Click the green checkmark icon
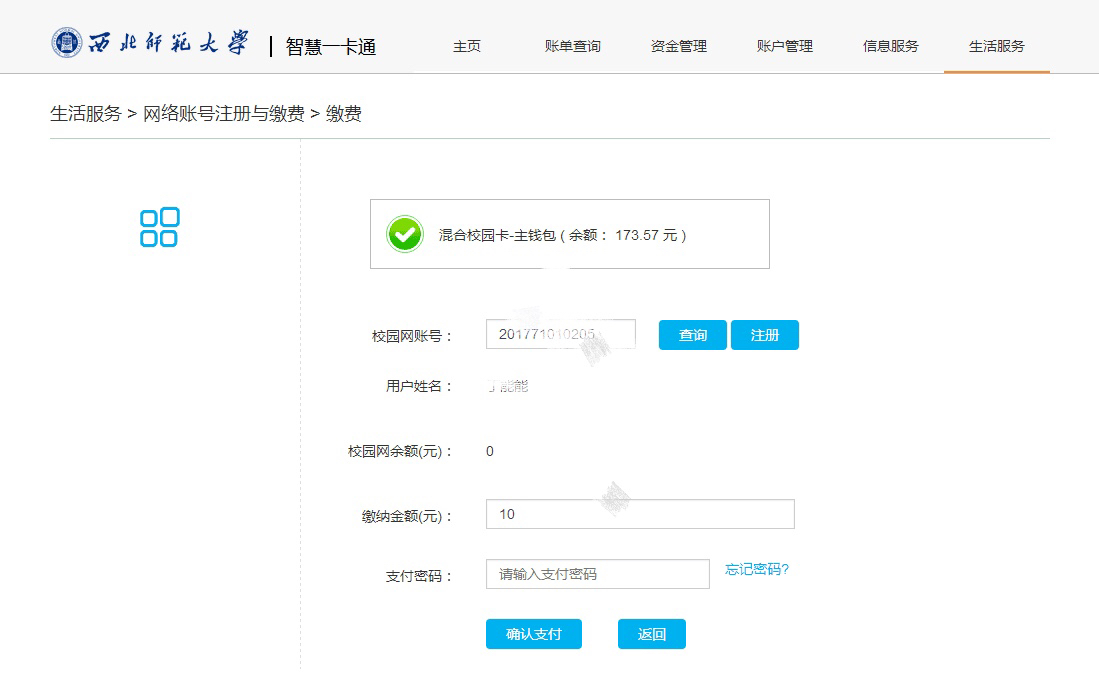 point(405,235)
